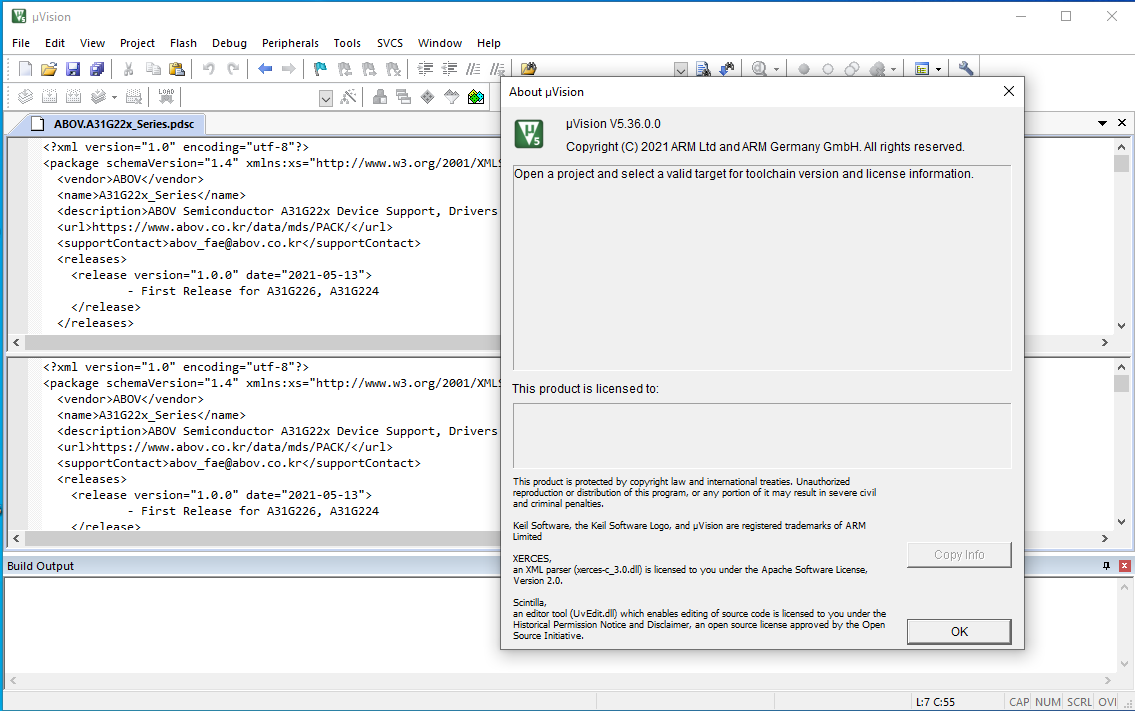Open a file using the folder icon
Viewport: 1135px width, 711px height.
pos(48,69)
